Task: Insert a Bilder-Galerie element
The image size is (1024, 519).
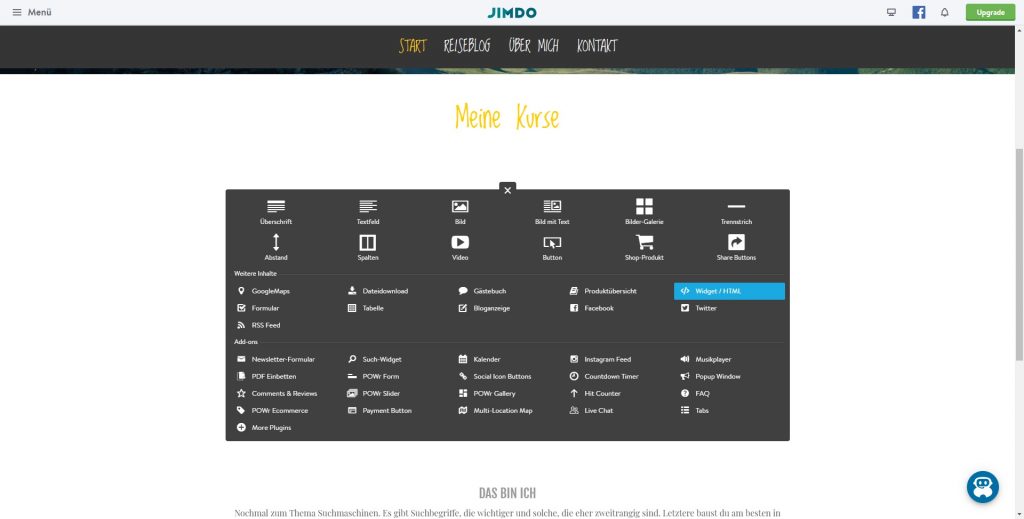Action: 644,211
